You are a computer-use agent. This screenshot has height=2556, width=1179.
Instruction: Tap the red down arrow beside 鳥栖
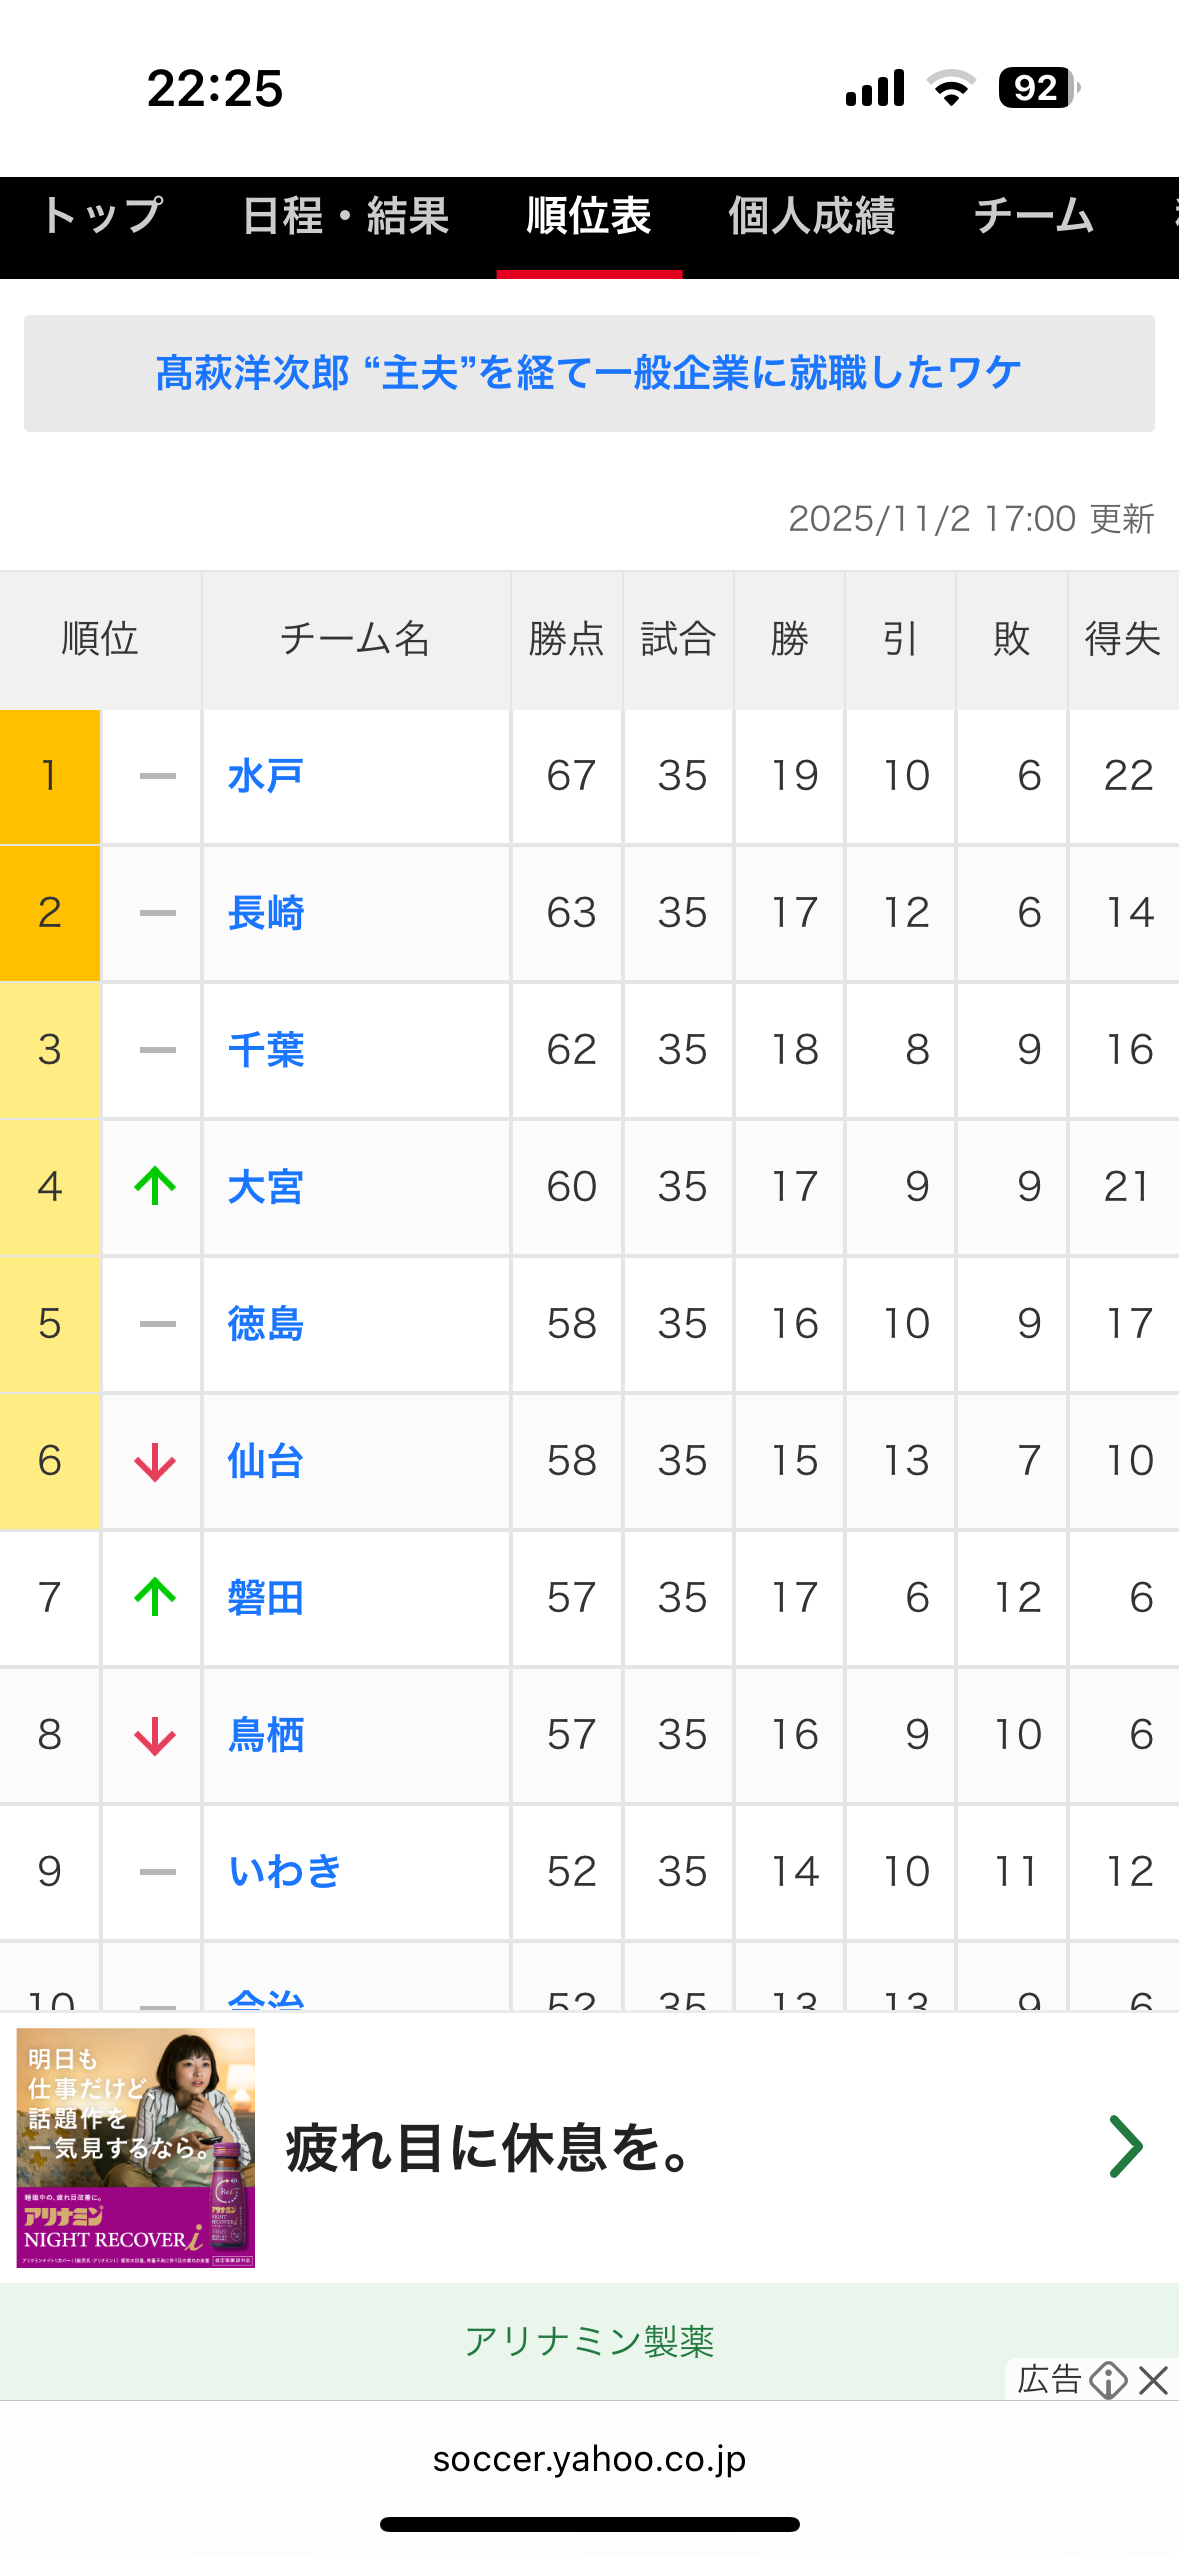[155, 1736]
